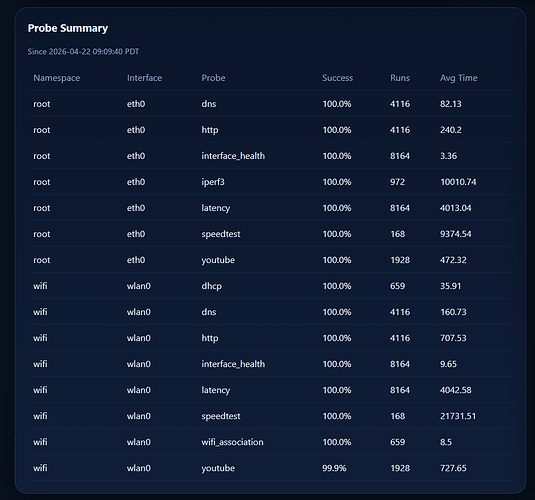Screen dimensions: 535x500
Task: Select the avg time value 707.53
Action: point(453,338)
